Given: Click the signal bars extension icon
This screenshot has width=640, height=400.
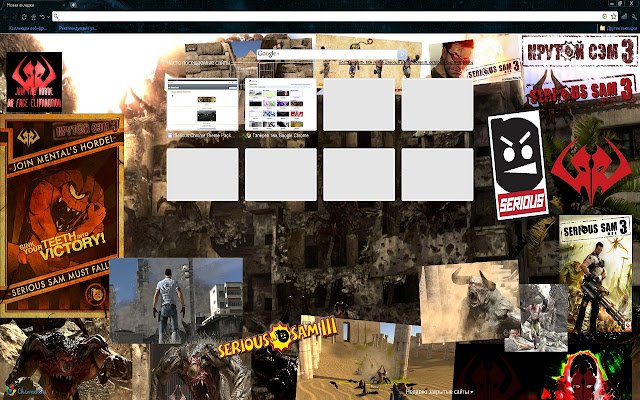Looking at the screenshot, I should (624, 16).
